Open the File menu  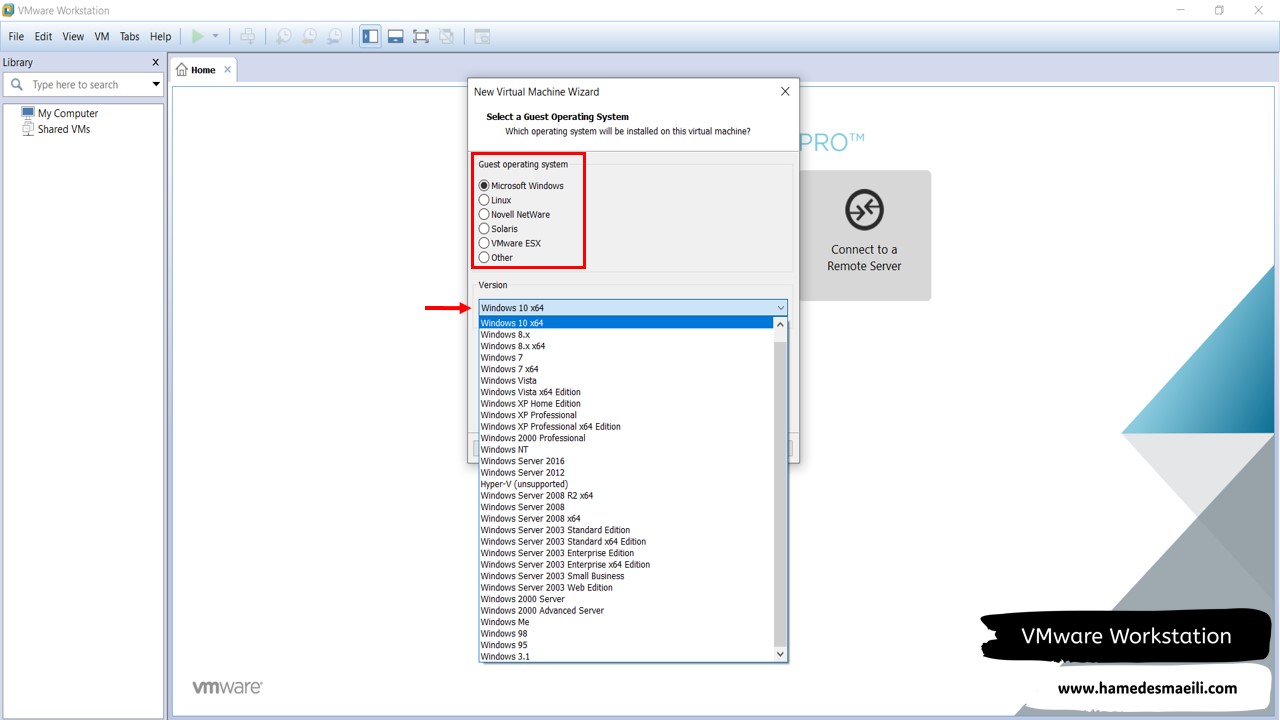click(16, 36)
